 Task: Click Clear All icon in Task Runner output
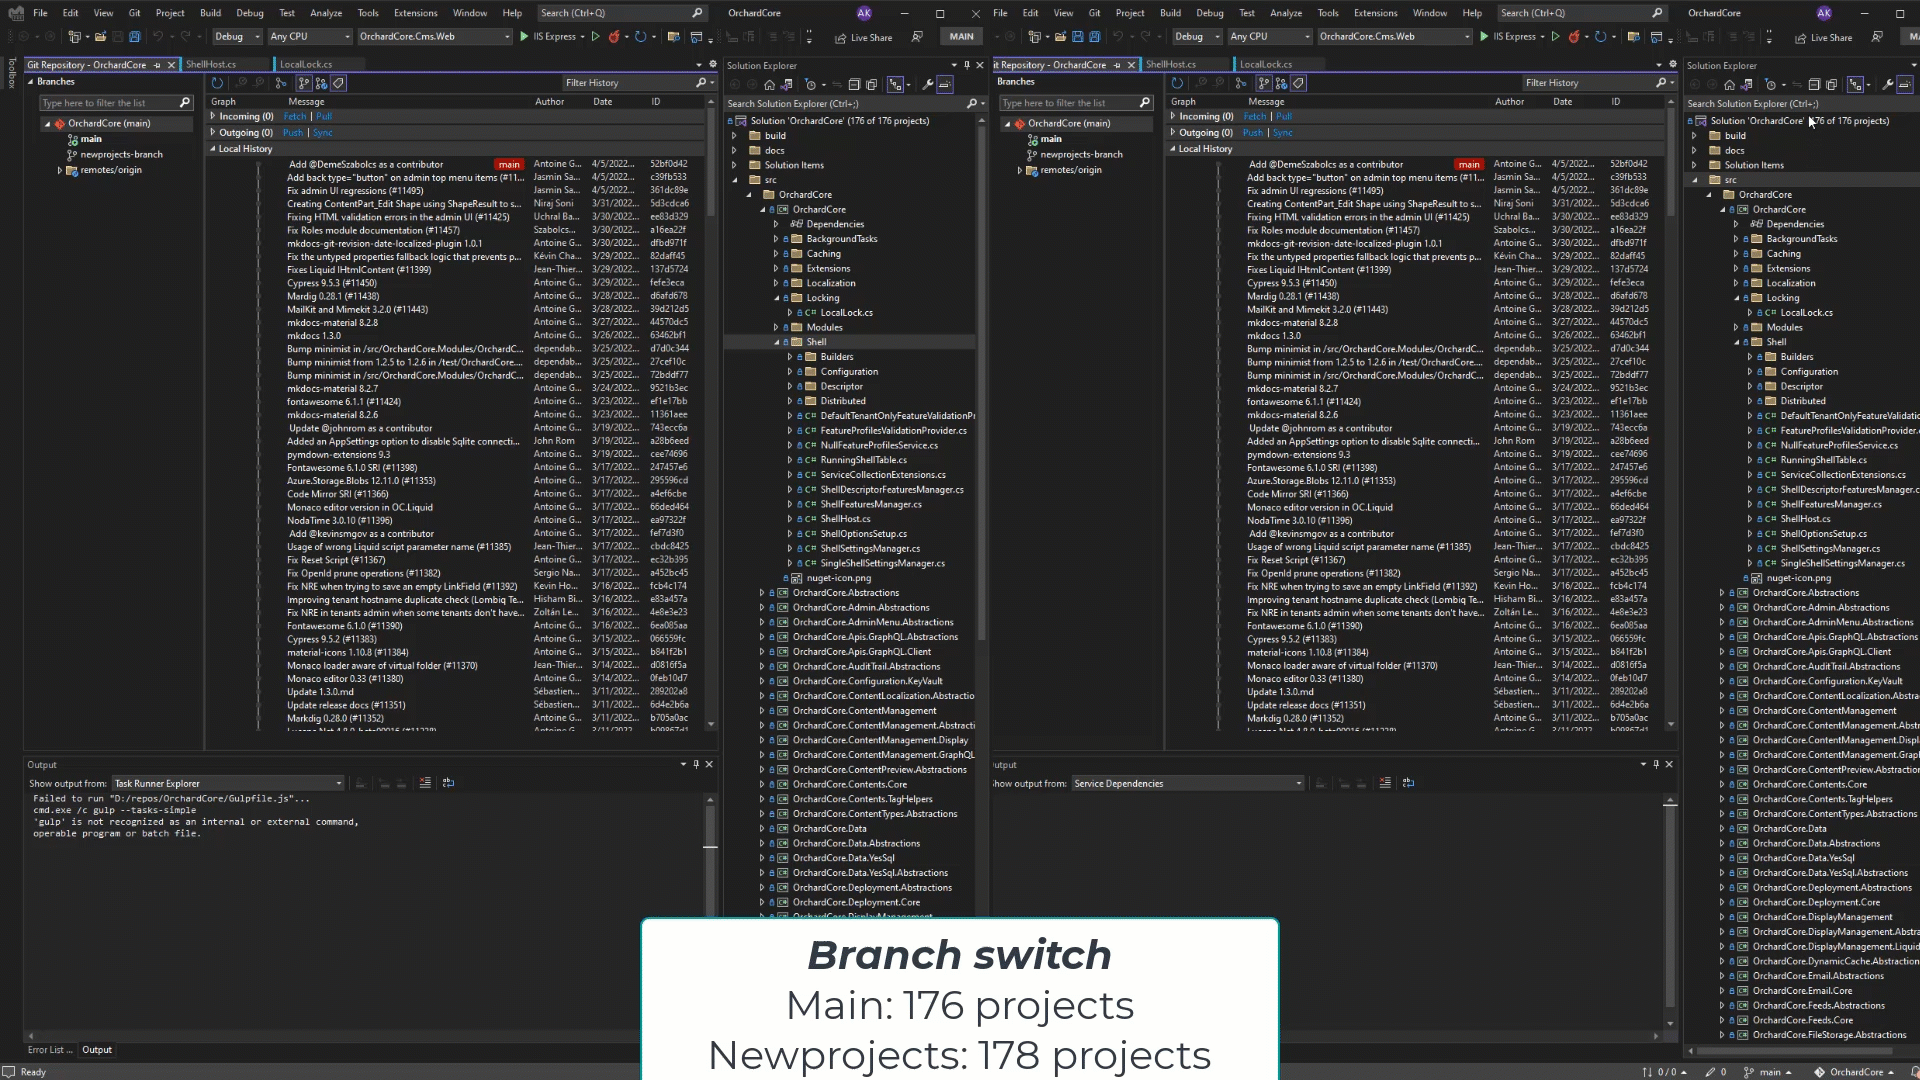[x=425, y=783]
